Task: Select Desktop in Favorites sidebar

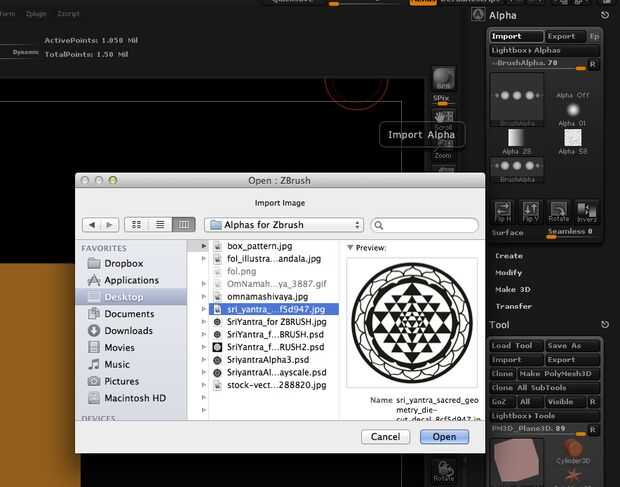Action: (131, 297)
